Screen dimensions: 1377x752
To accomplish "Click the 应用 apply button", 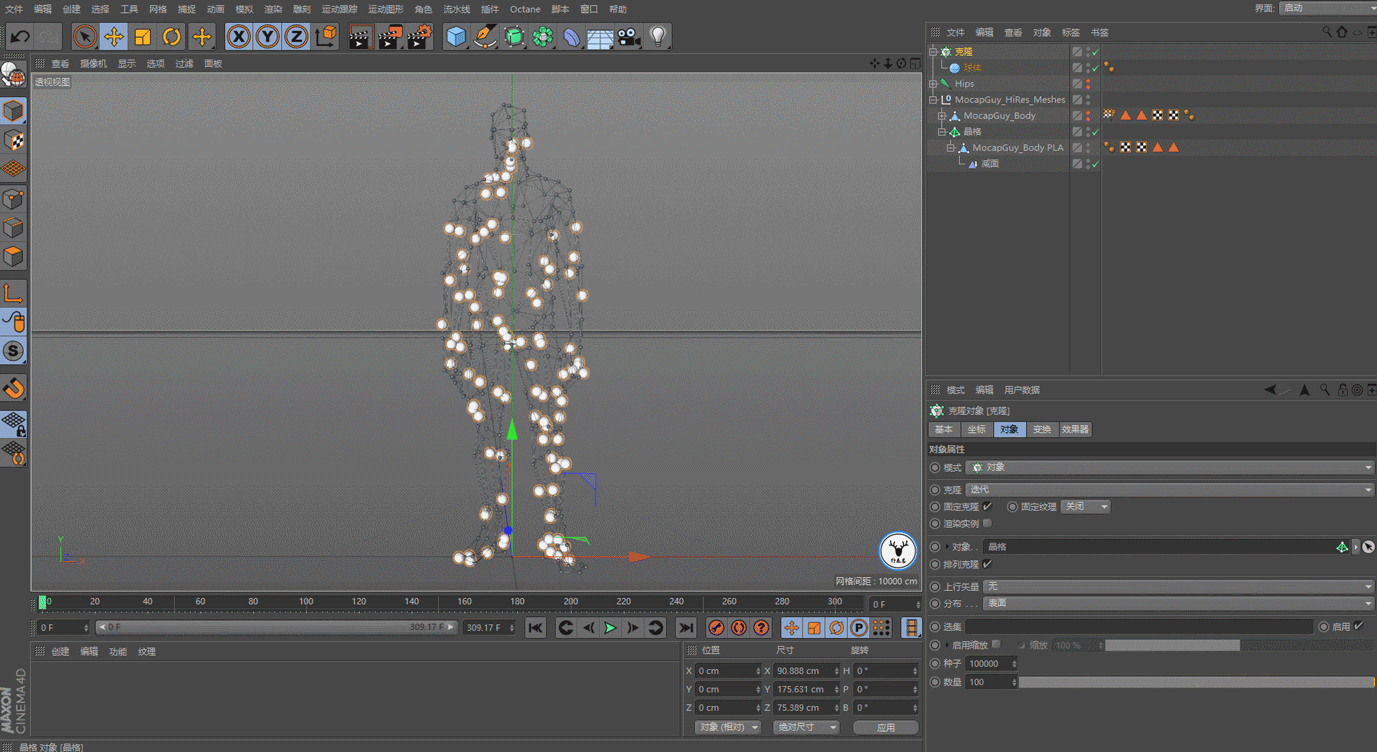I will 886,727.
